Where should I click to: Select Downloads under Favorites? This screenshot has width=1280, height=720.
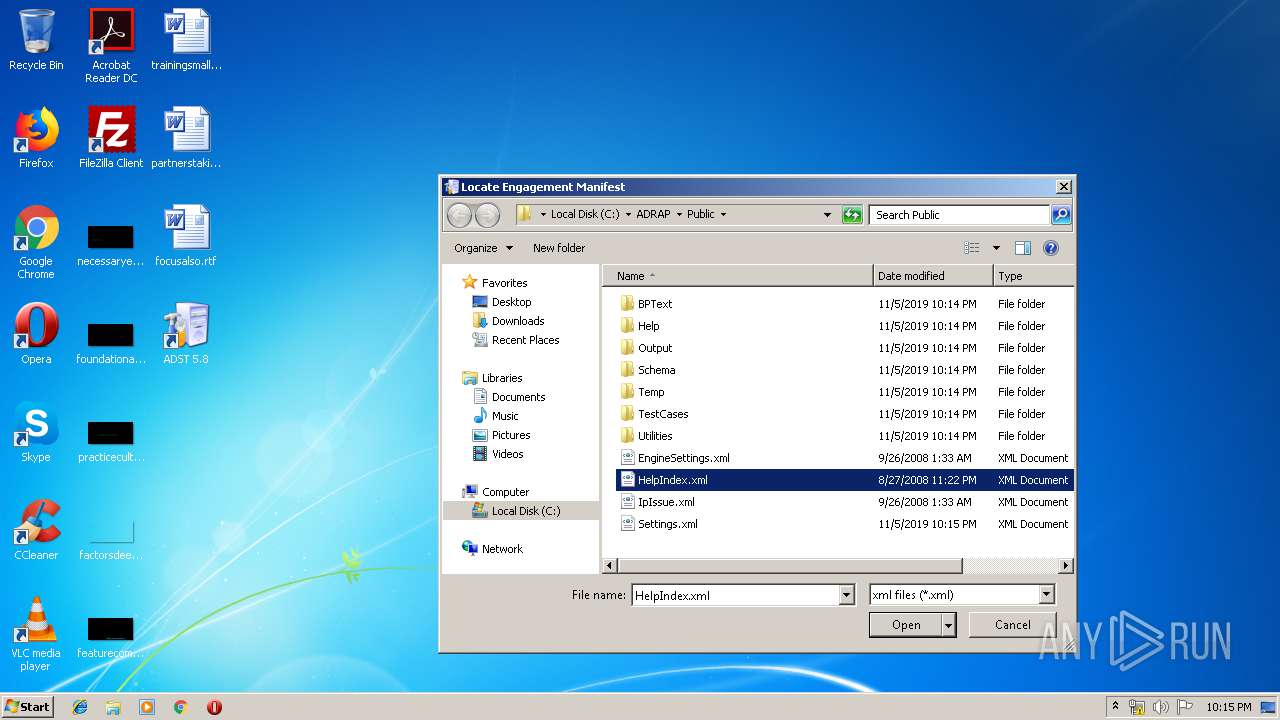[x=518, y=321]
